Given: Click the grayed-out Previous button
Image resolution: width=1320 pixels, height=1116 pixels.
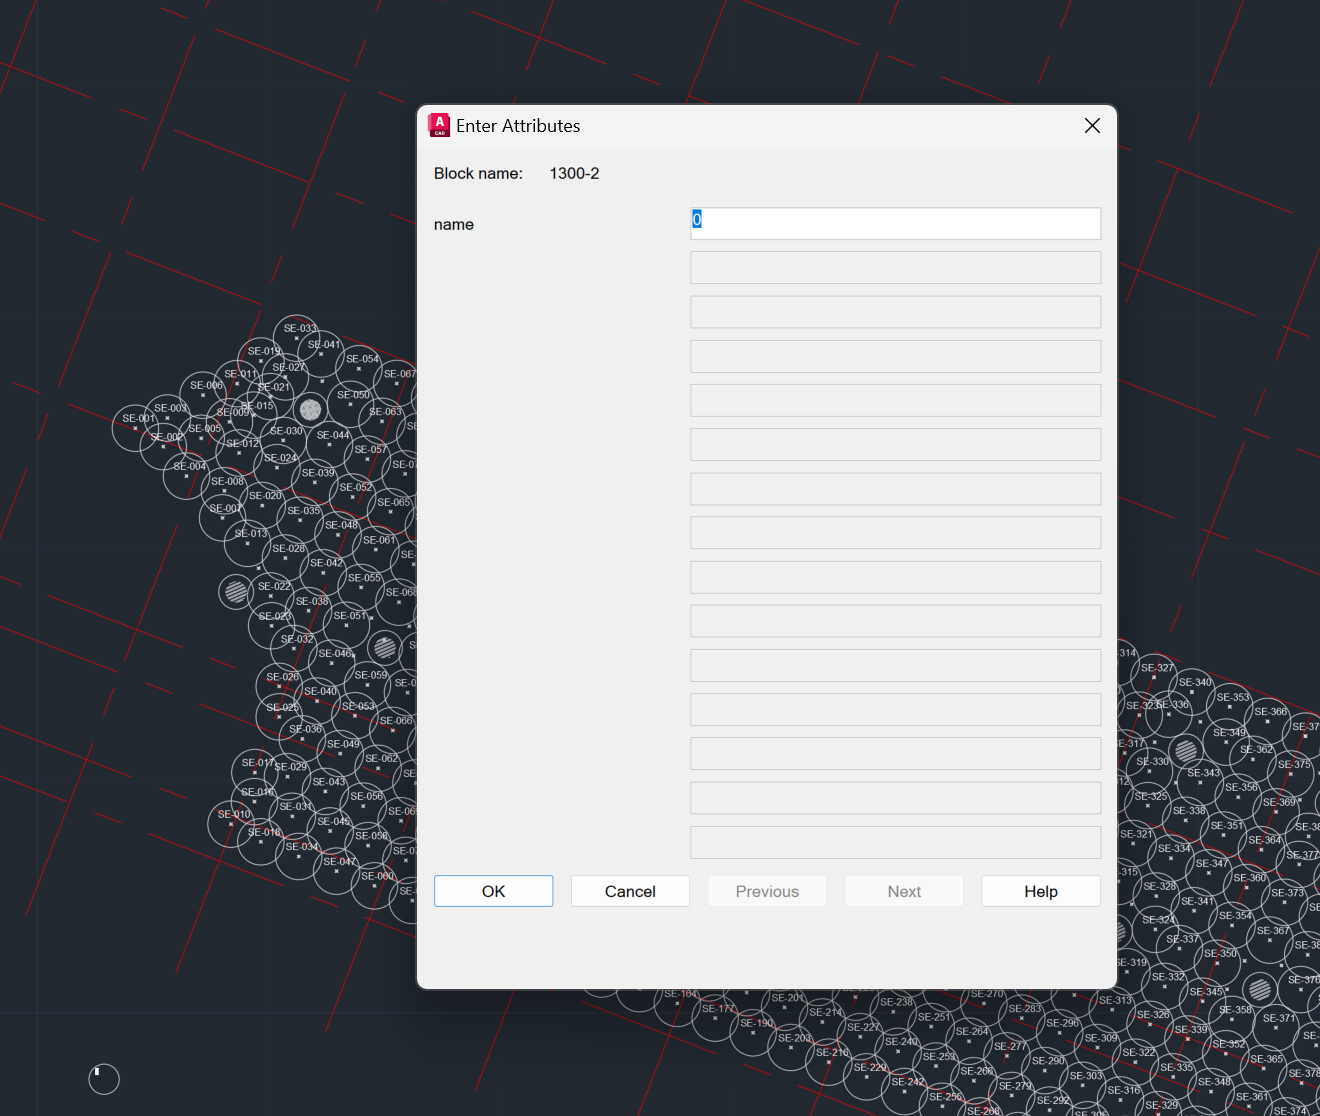Looking at the screenshot, I should 767,891.
